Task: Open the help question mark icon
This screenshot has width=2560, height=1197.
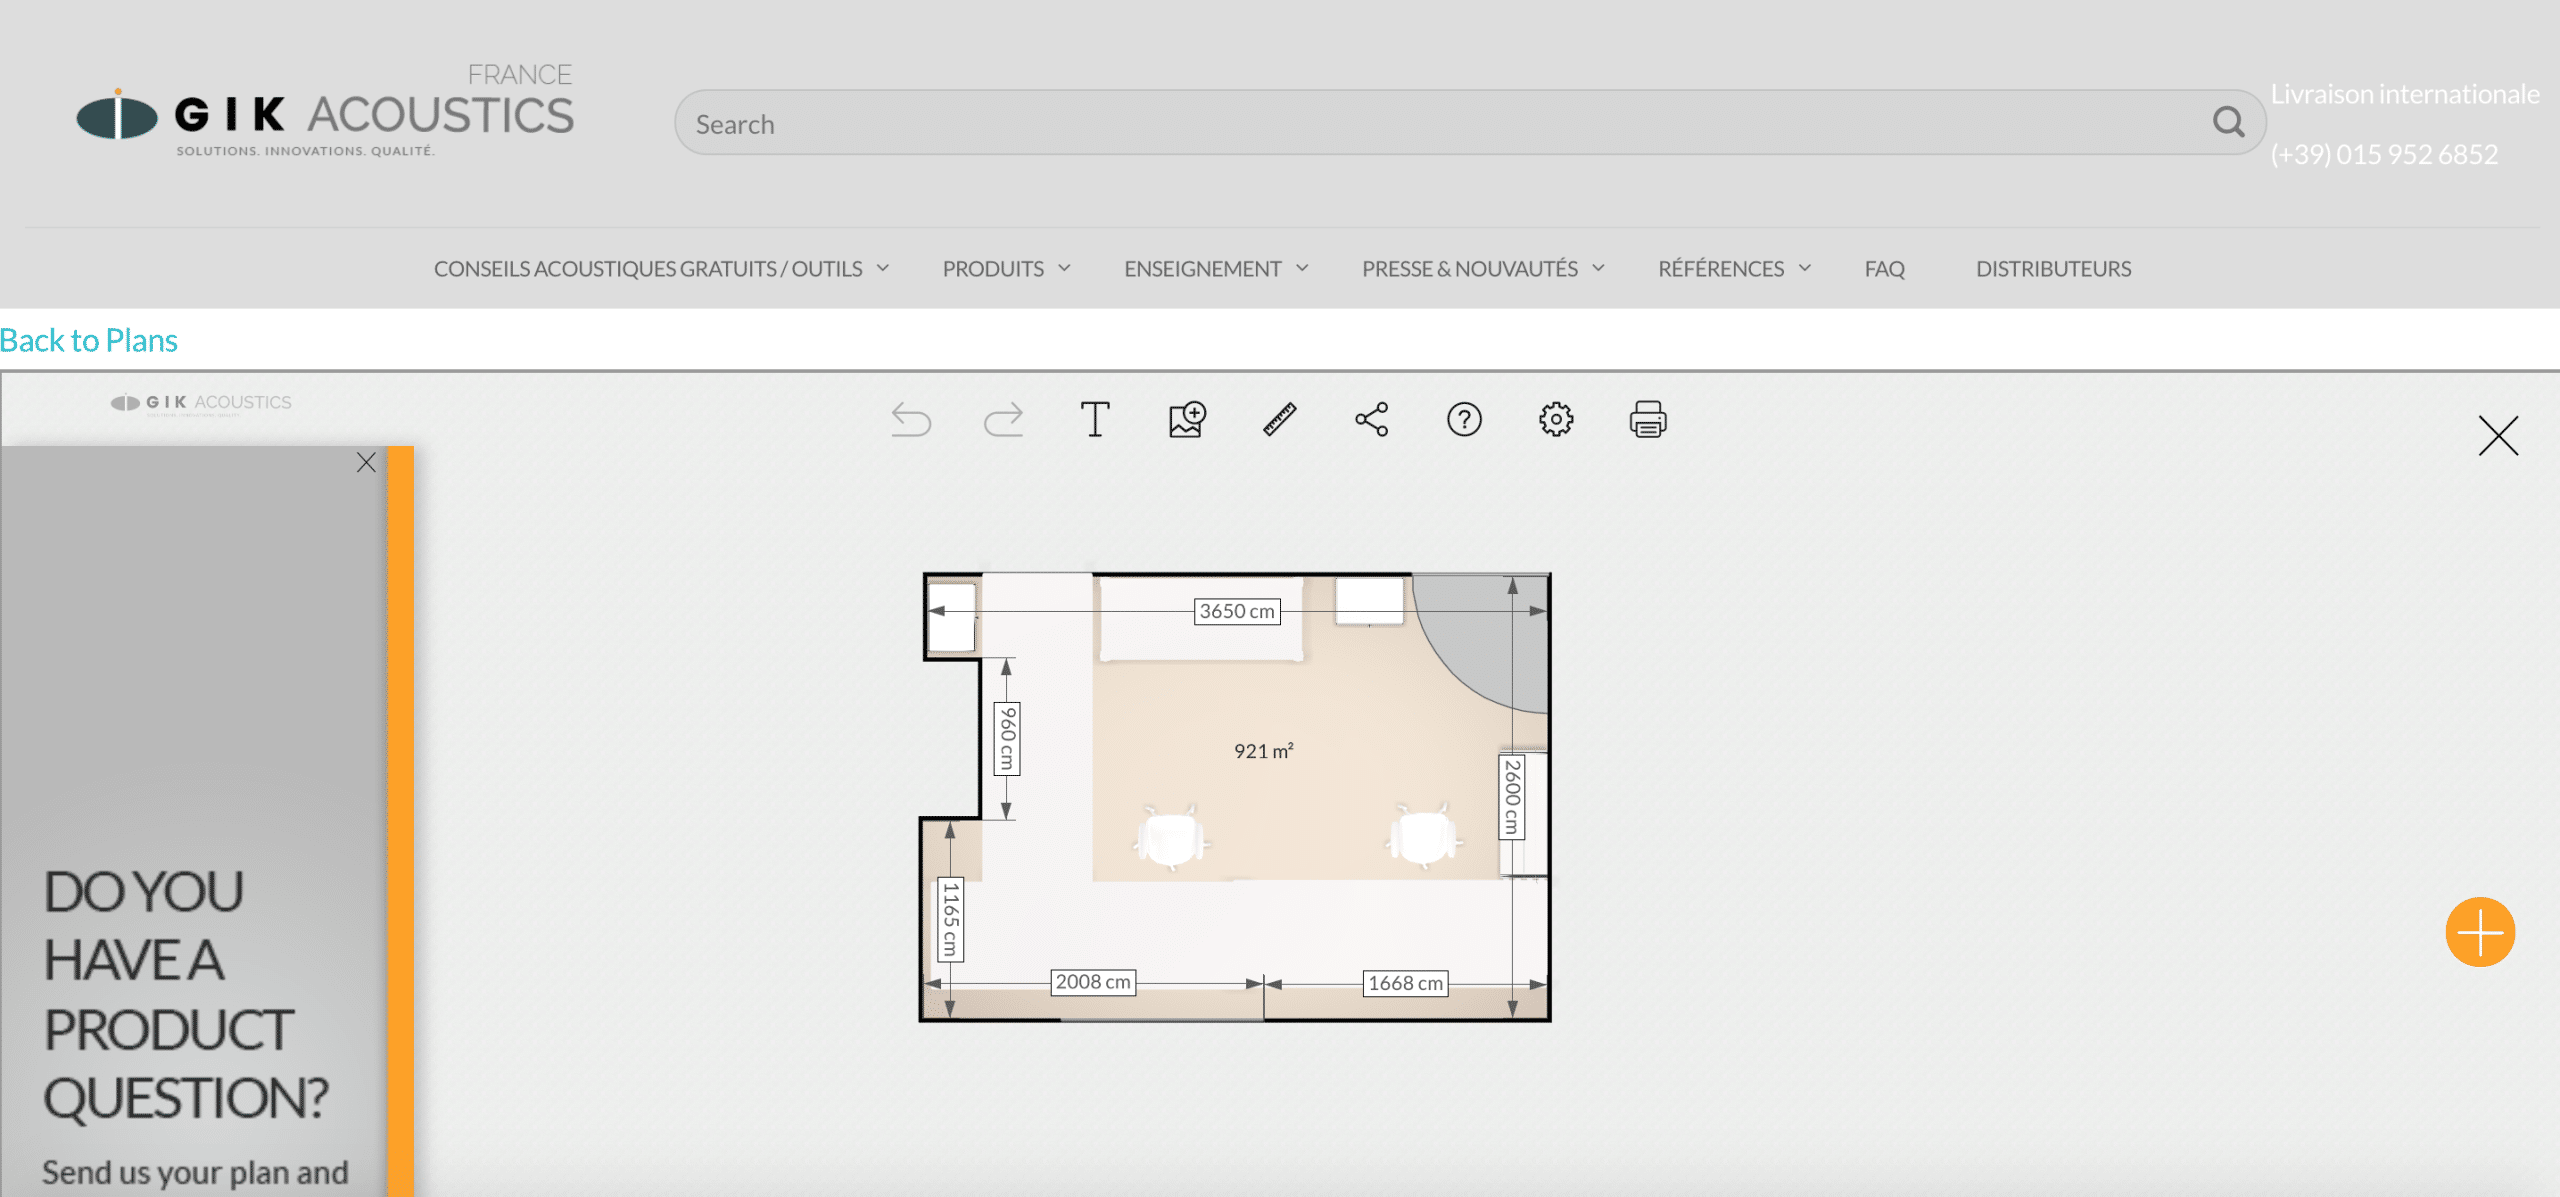Action: click(1464, 420)
